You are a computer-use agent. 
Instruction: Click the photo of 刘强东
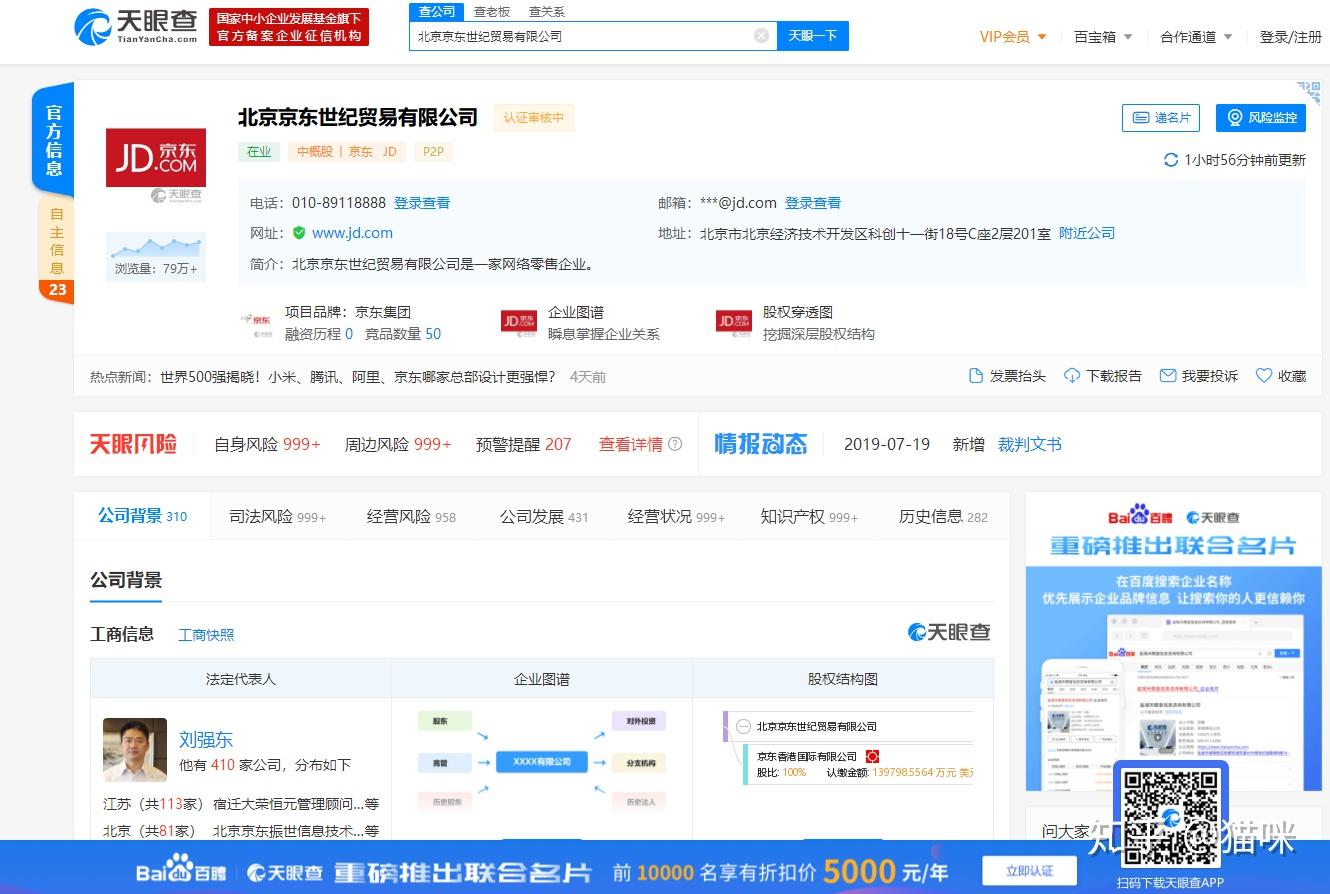(x=135, y=750)
